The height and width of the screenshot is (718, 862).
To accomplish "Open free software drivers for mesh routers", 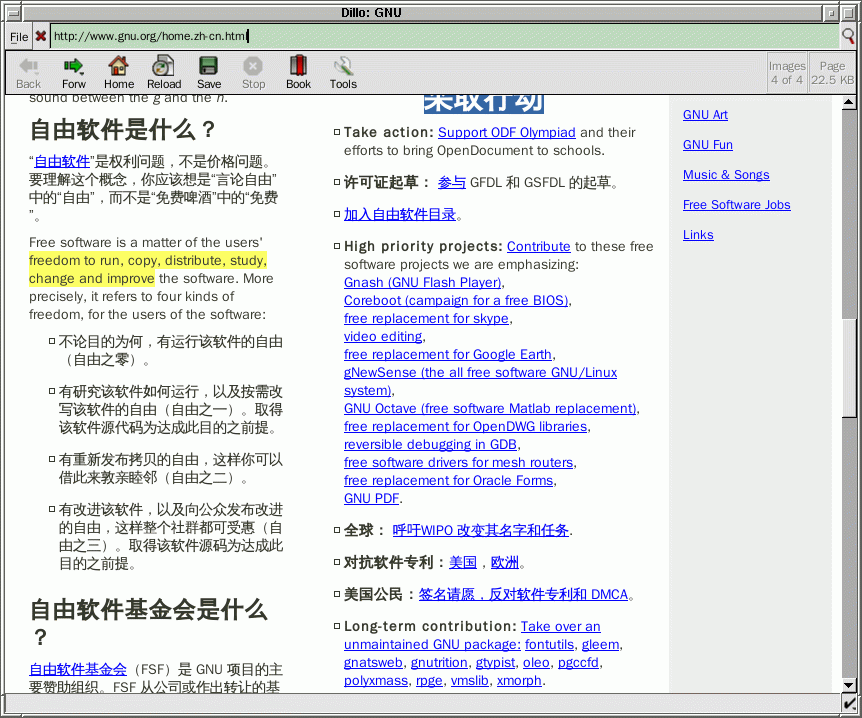I will [x=458, y=463].
